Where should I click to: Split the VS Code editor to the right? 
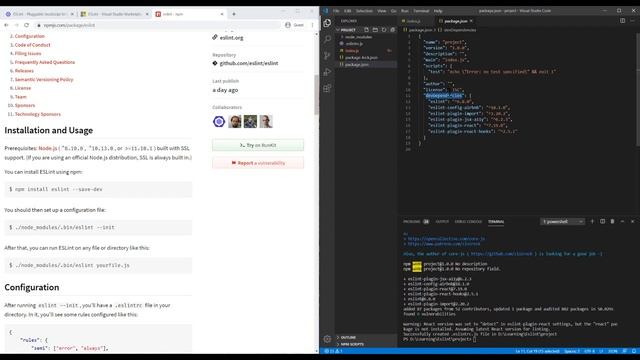(622, 20)
